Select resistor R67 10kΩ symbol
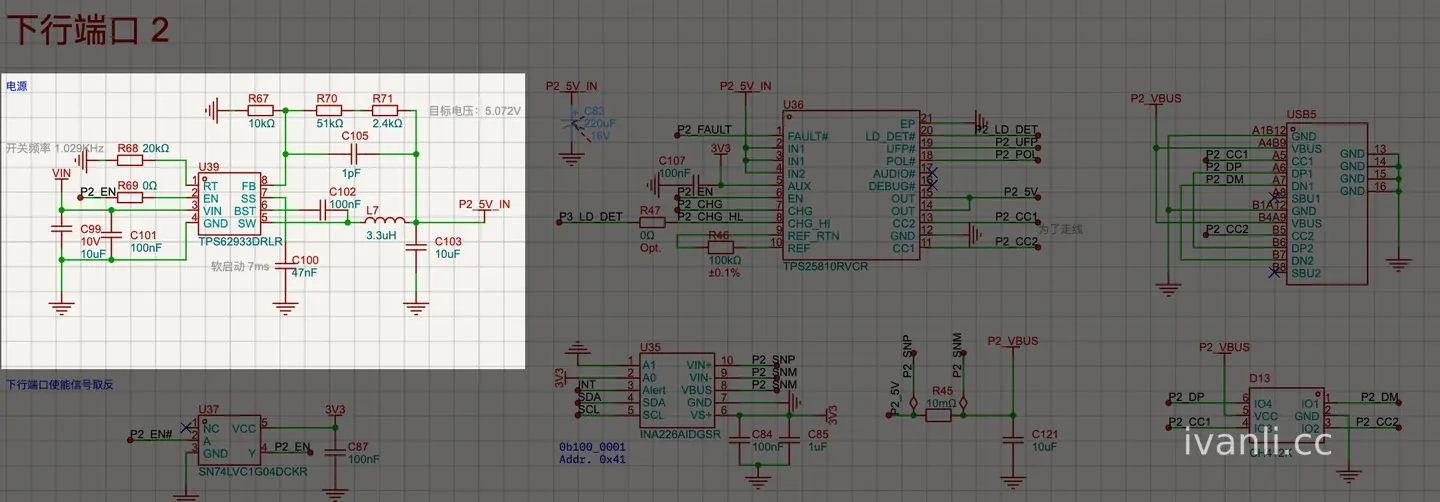Screen dimensions: 1440x502 tap(260, 109)
